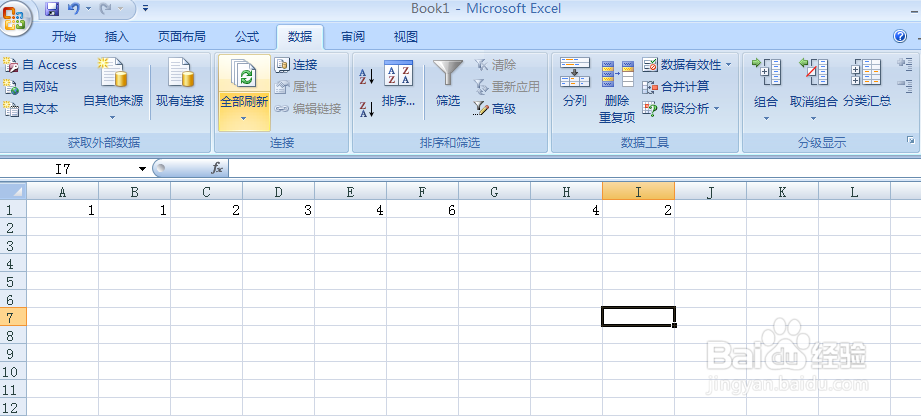The height and width of the screenshot is (416, 921).
Task: Click 重新应用 reapply filter
Action: [507, 86]
